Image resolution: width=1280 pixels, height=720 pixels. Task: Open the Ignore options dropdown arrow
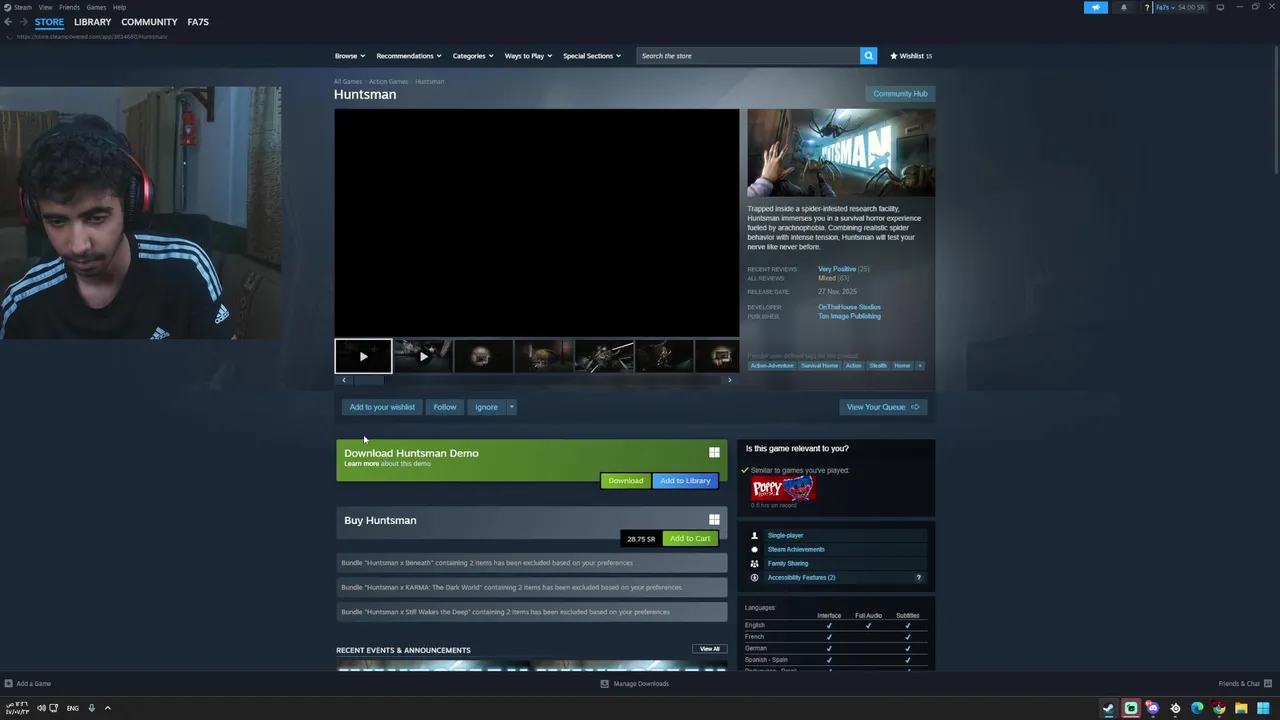pos(511,407)
